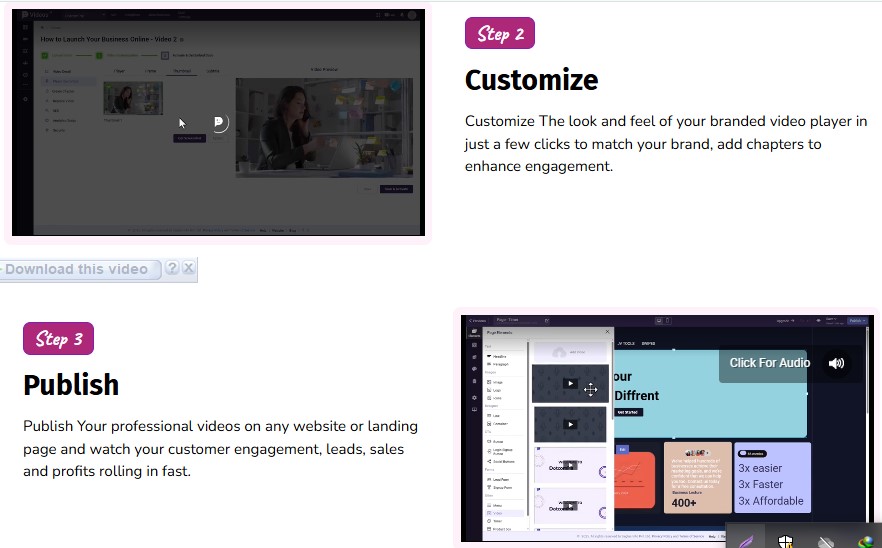Viewport: 882px width, 548px height.
Task: Click the Download this video button
Action: 78,269
